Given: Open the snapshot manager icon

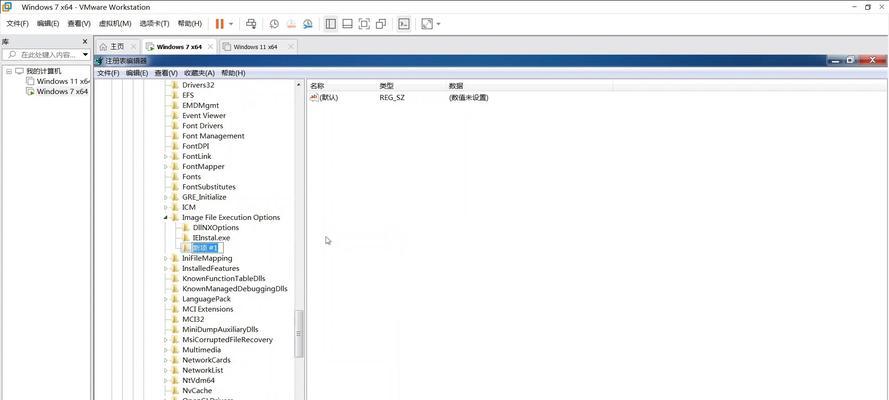Looking at the screenshot, I should click(x=307, y=24).
